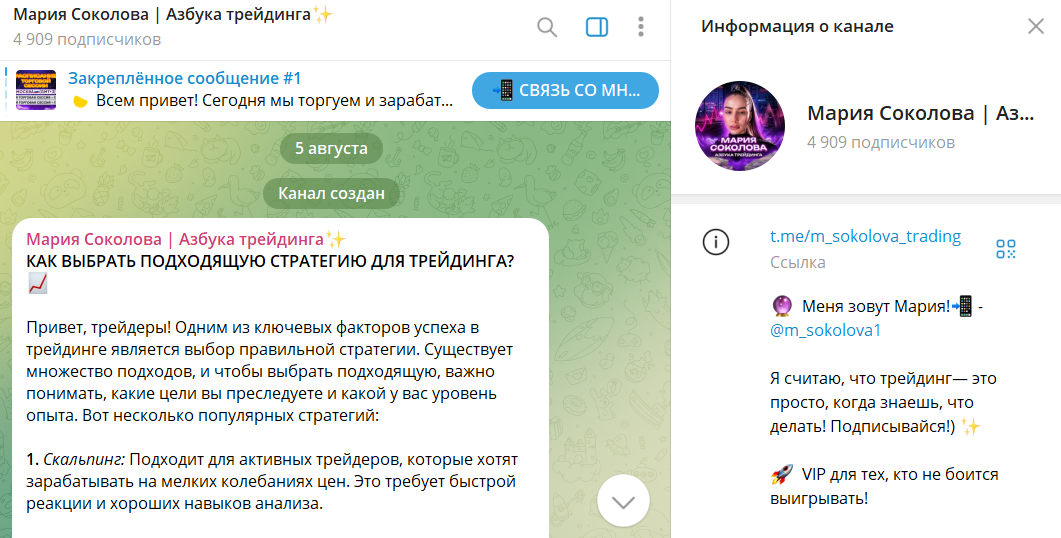Open the channel search magnifier icon

(547, 27)
